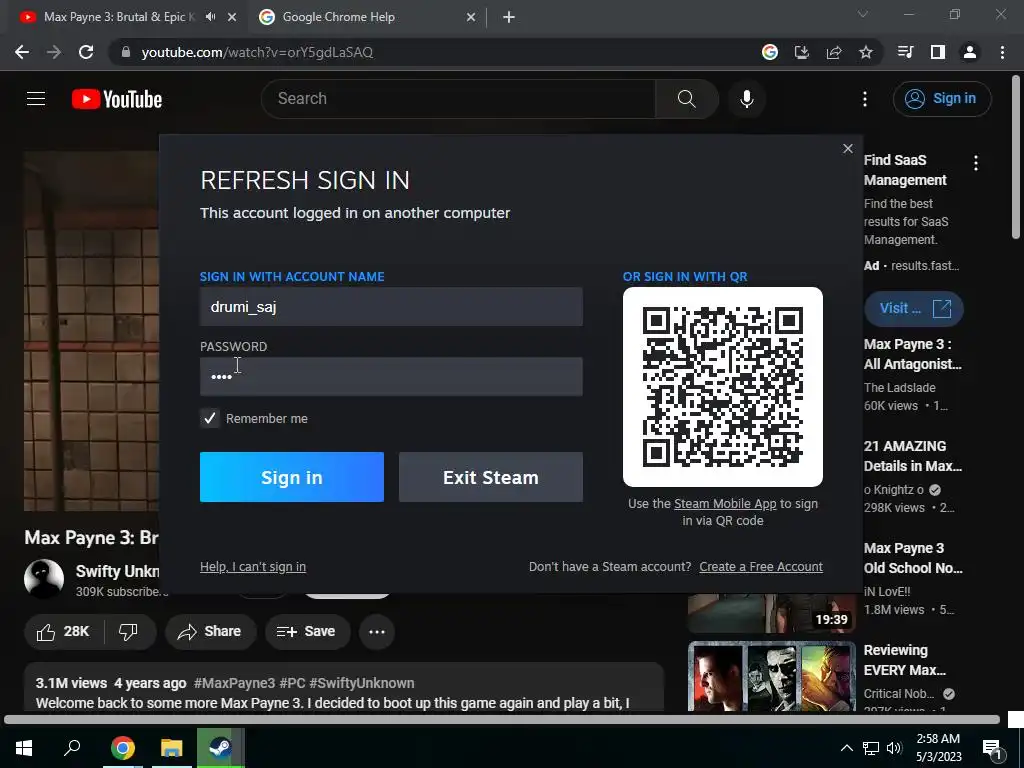The width and height of the screenshot is (1024, 768).
Task: Open File Explorer from taskbar
Action: (172, 748)
